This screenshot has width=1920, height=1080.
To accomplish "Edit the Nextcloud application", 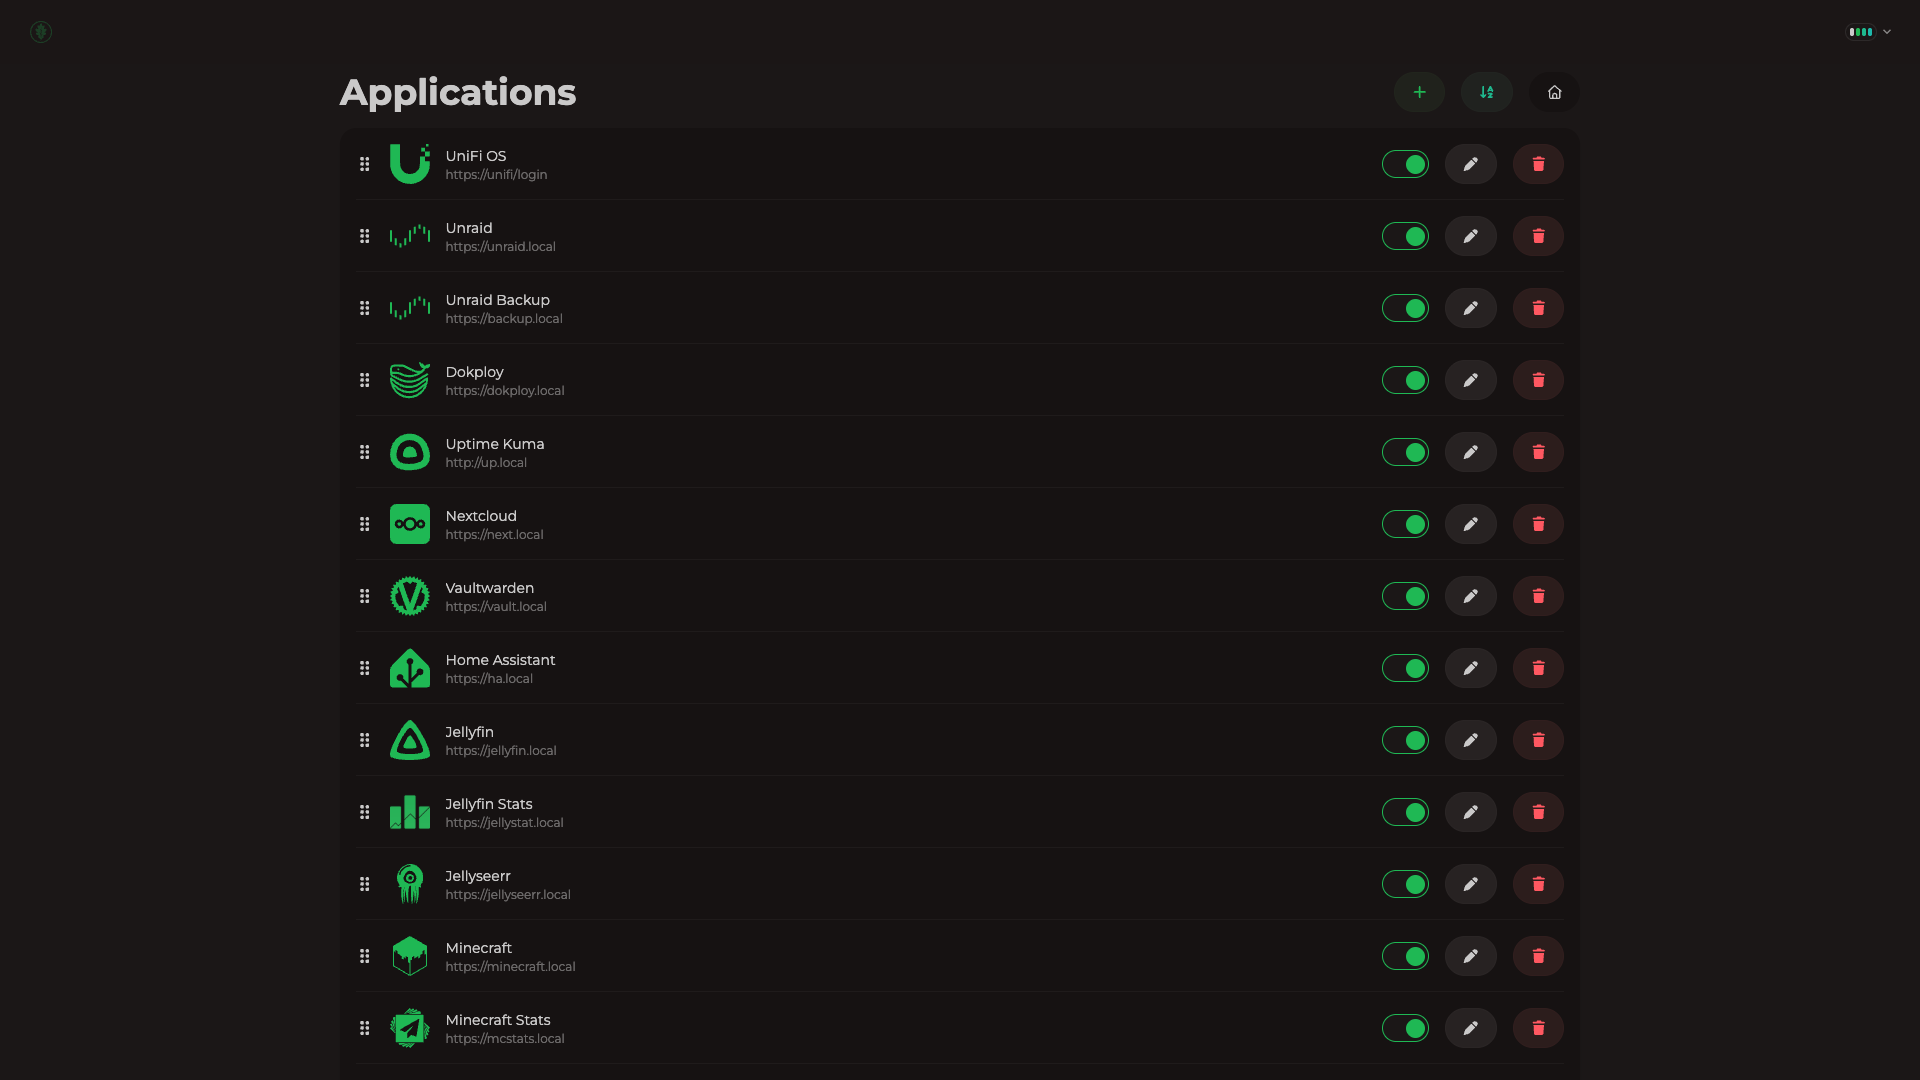I will pyautogui.click(x=1471, y=524).
